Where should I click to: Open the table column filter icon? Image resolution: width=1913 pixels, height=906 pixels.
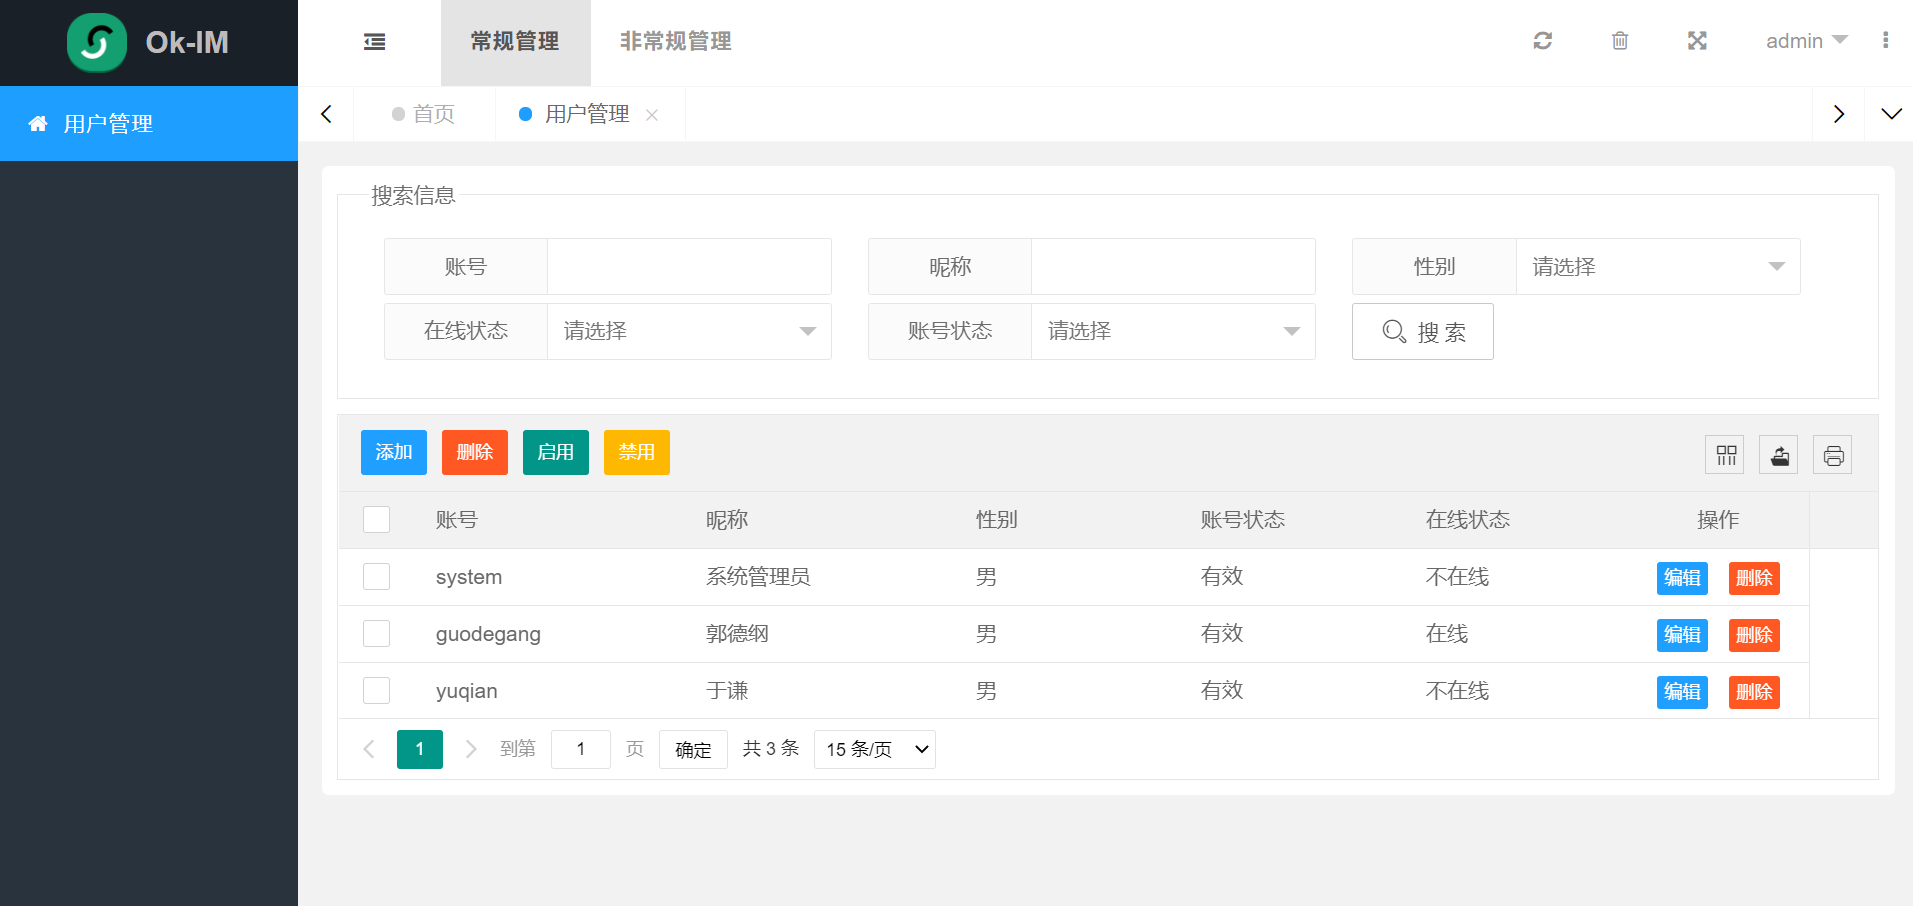1726,455
